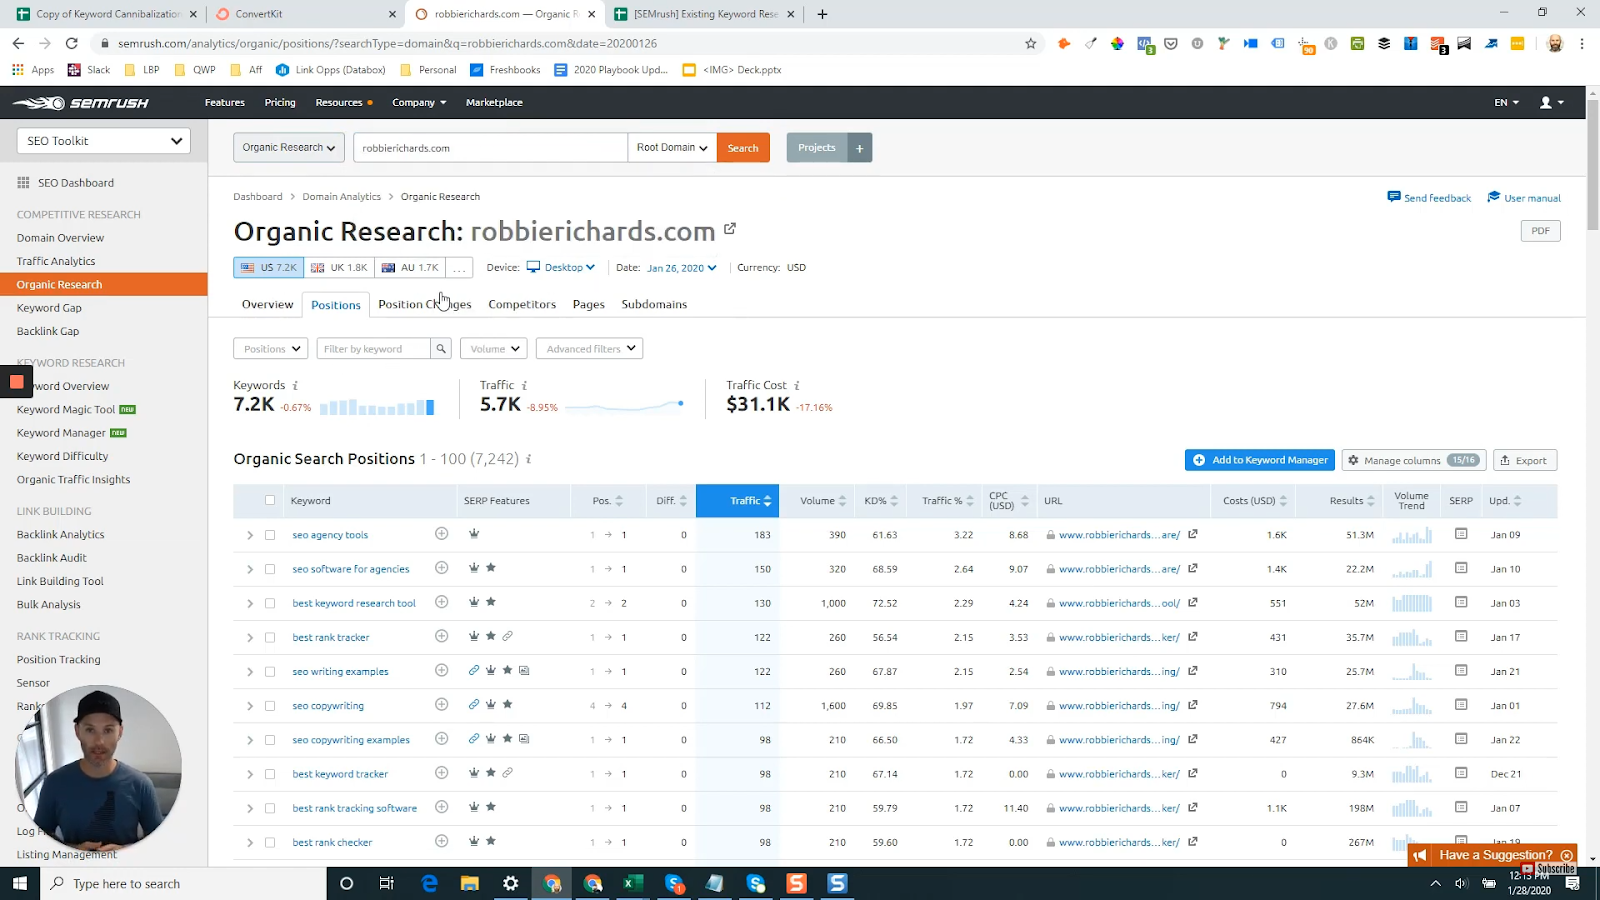Expand the 'seo software for agencies' row

(250, 569)
